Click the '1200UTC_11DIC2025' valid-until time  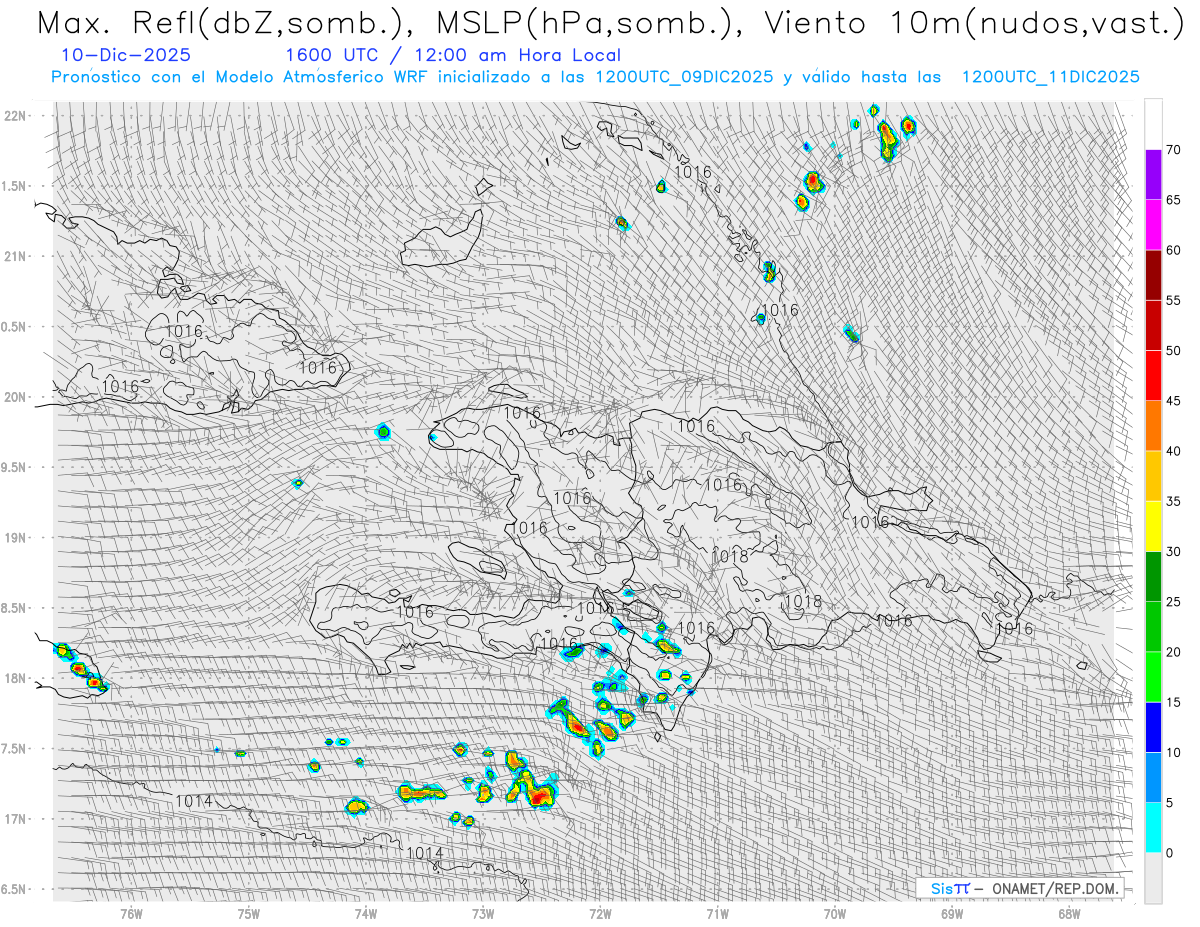tap(1050, 77)
